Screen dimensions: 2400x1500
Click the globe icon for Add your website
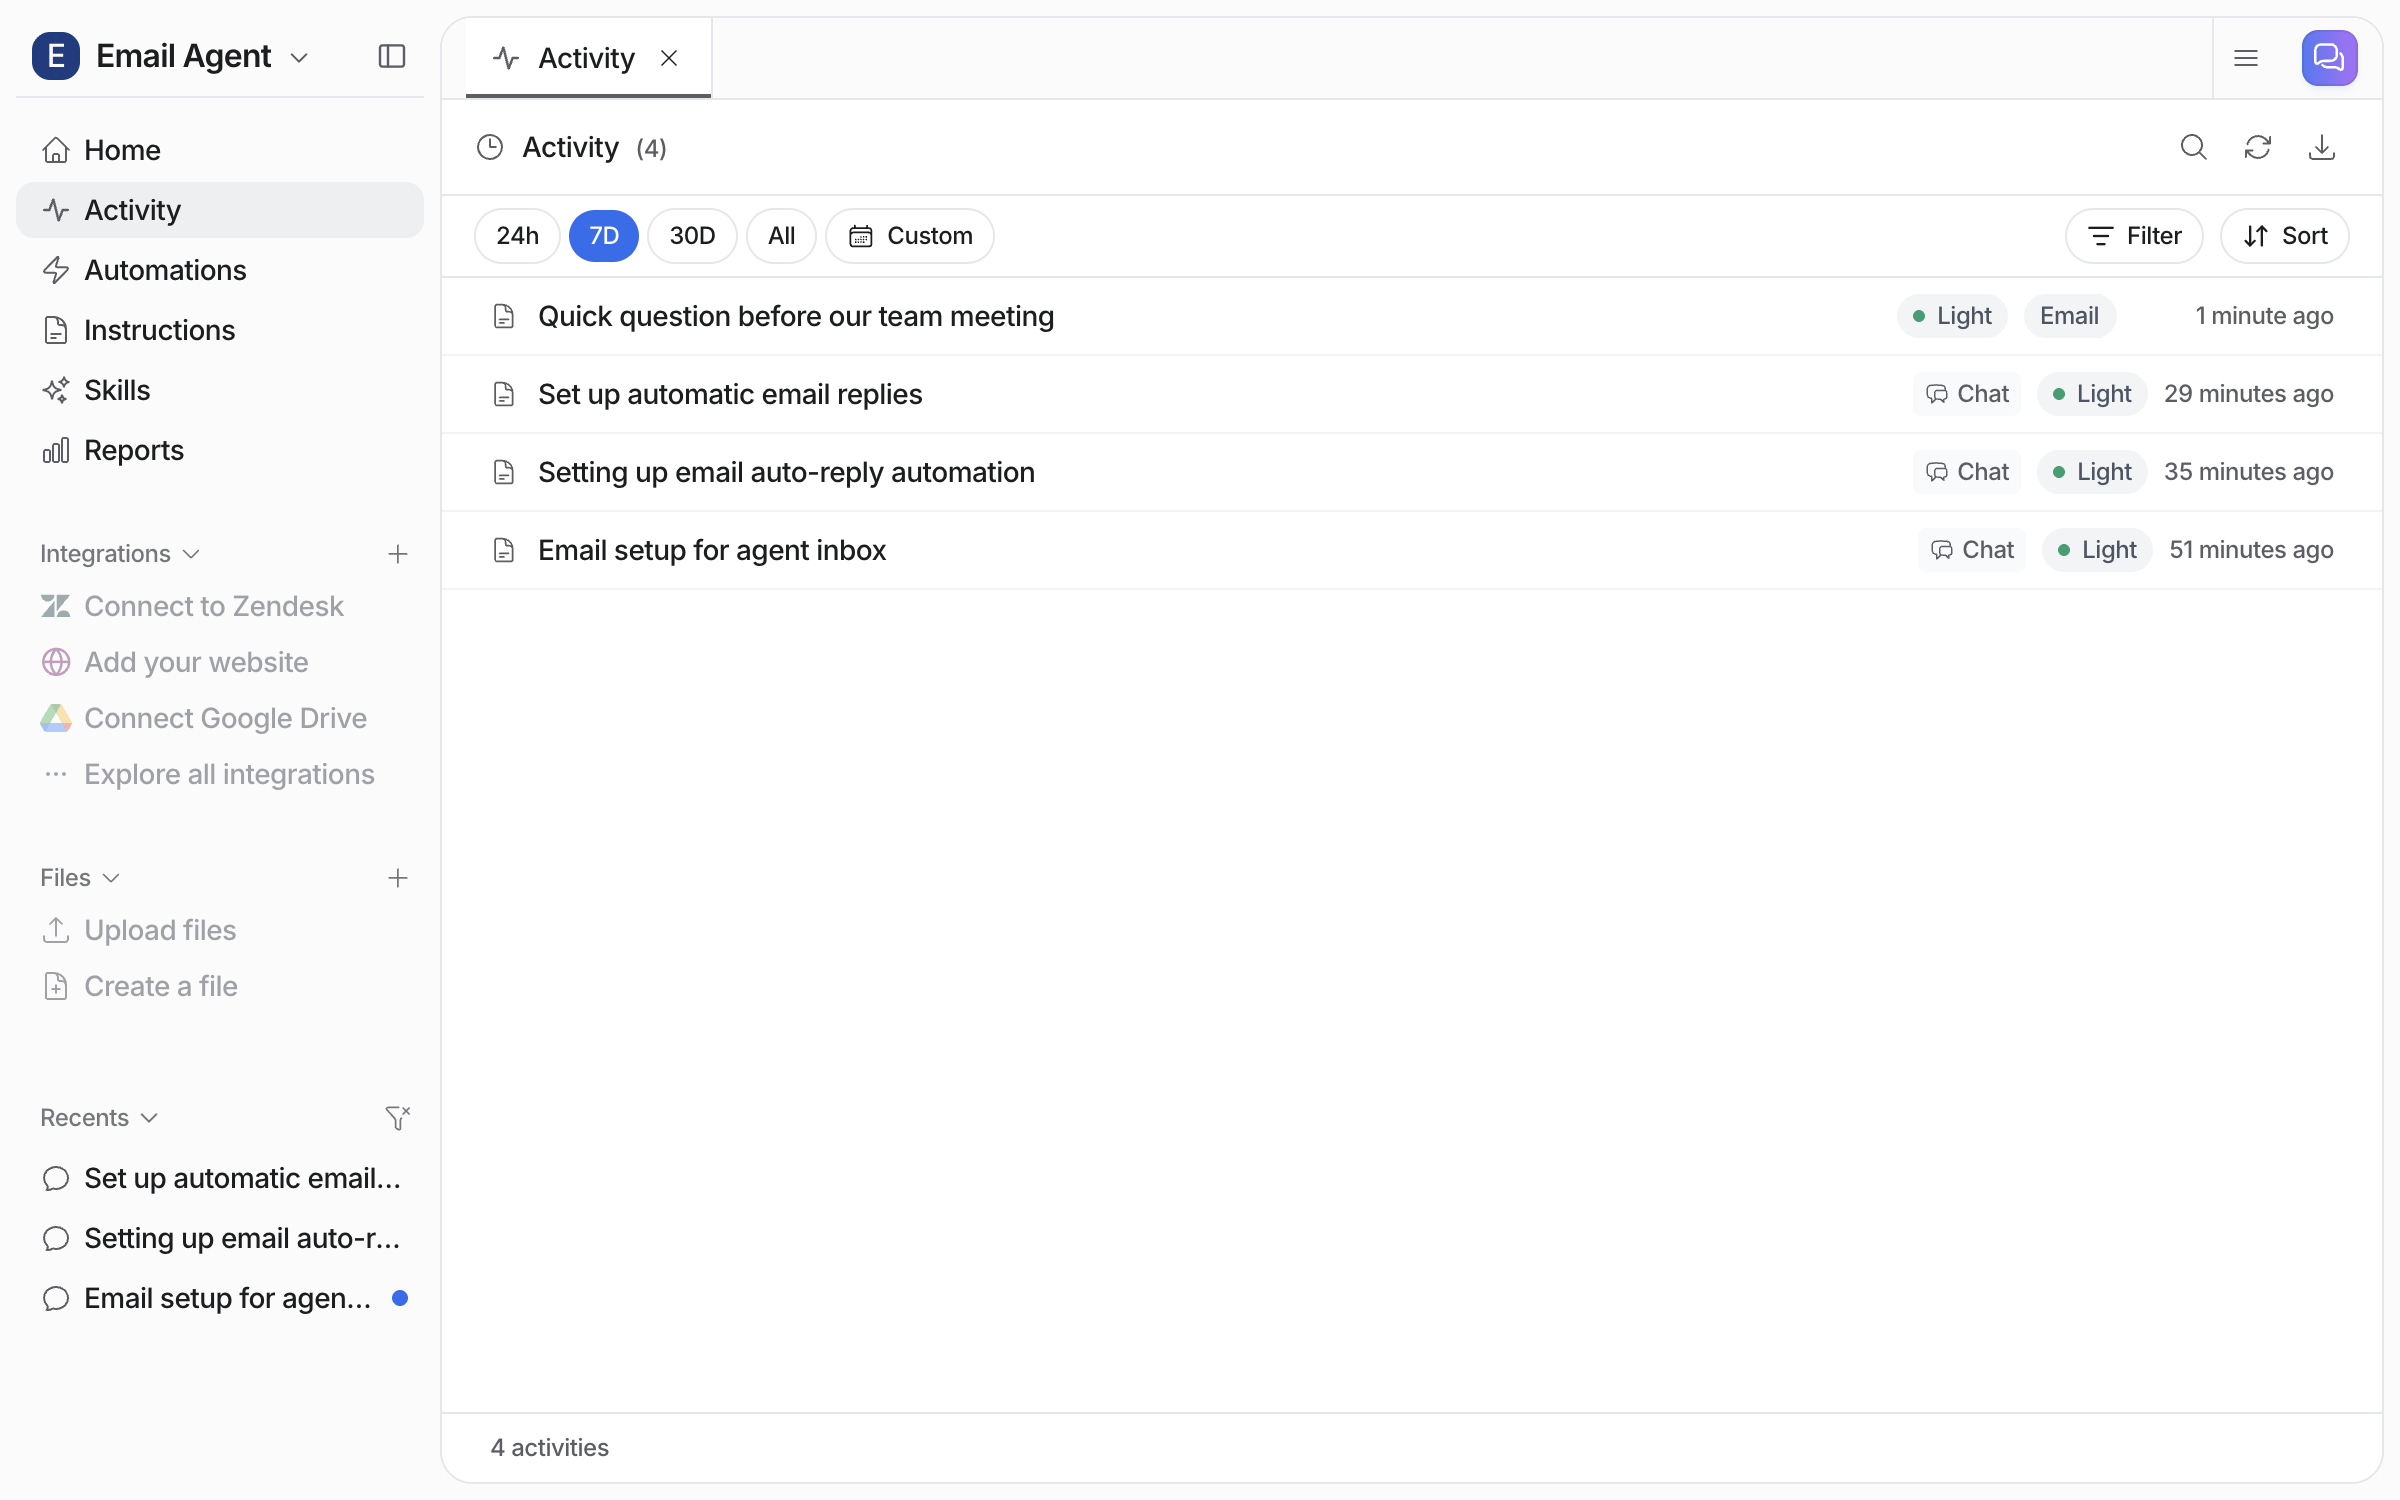click(56, 662)
